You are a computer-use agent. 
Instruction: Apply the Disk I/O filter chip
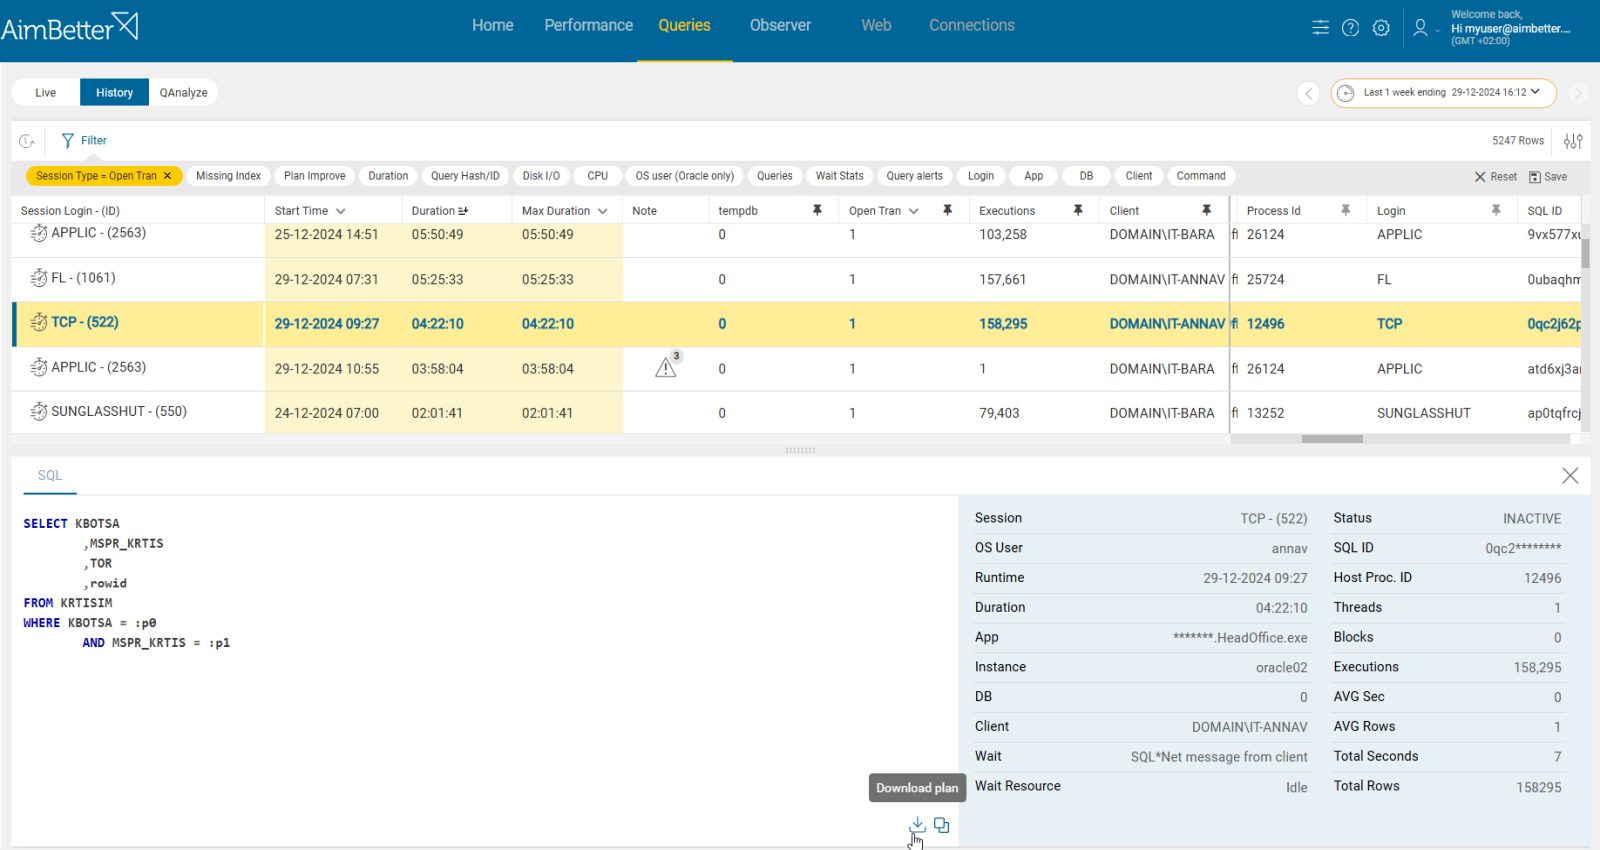coord(541,176)
